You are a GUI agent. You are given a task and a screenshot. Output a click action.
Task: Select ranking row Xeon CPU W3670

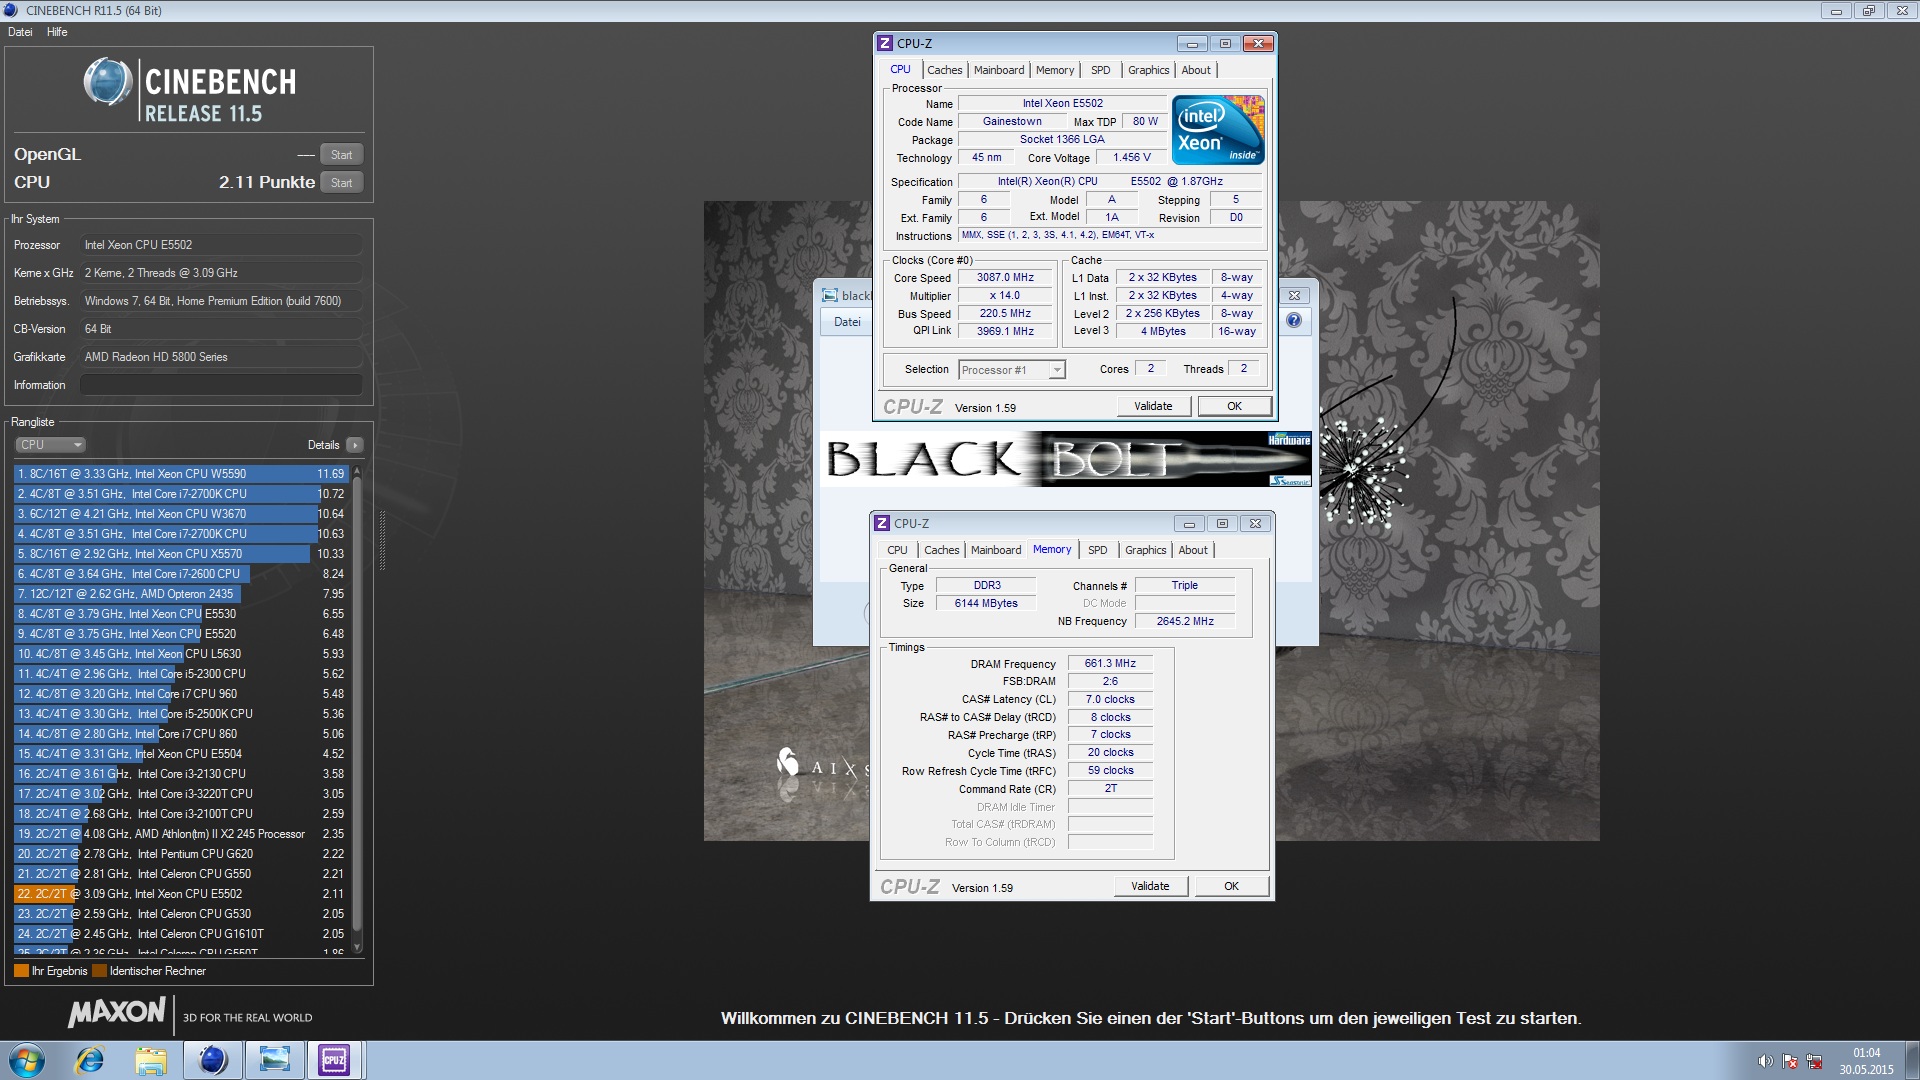click(x=181, y=514)
